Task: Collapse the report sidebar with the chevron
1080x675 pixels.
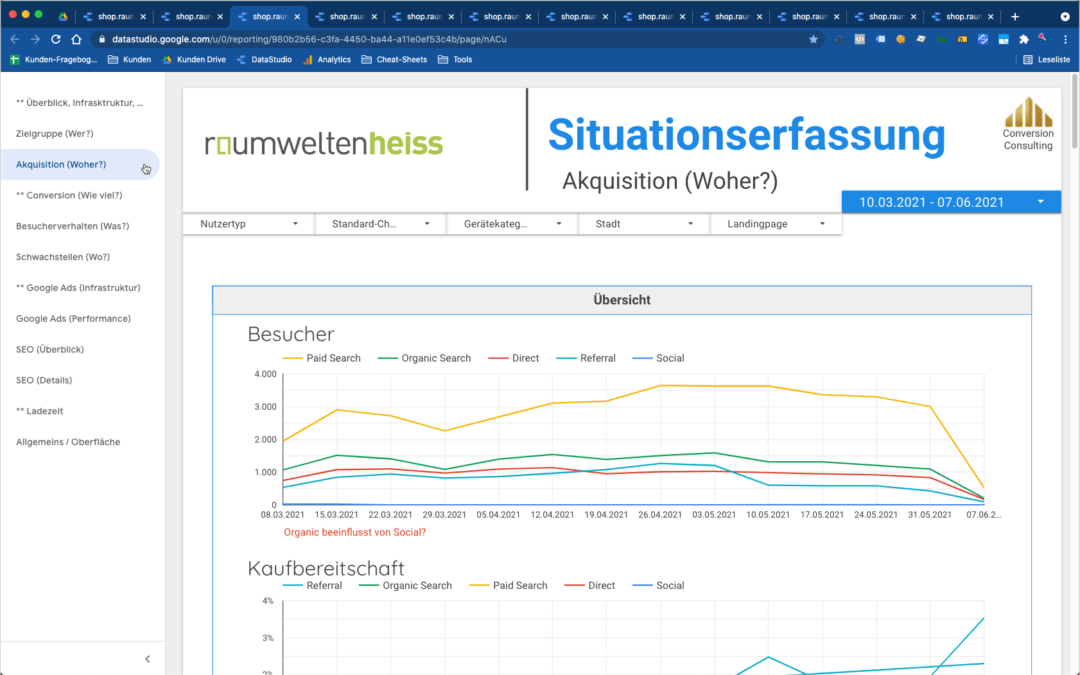Action: pos(148,659)
